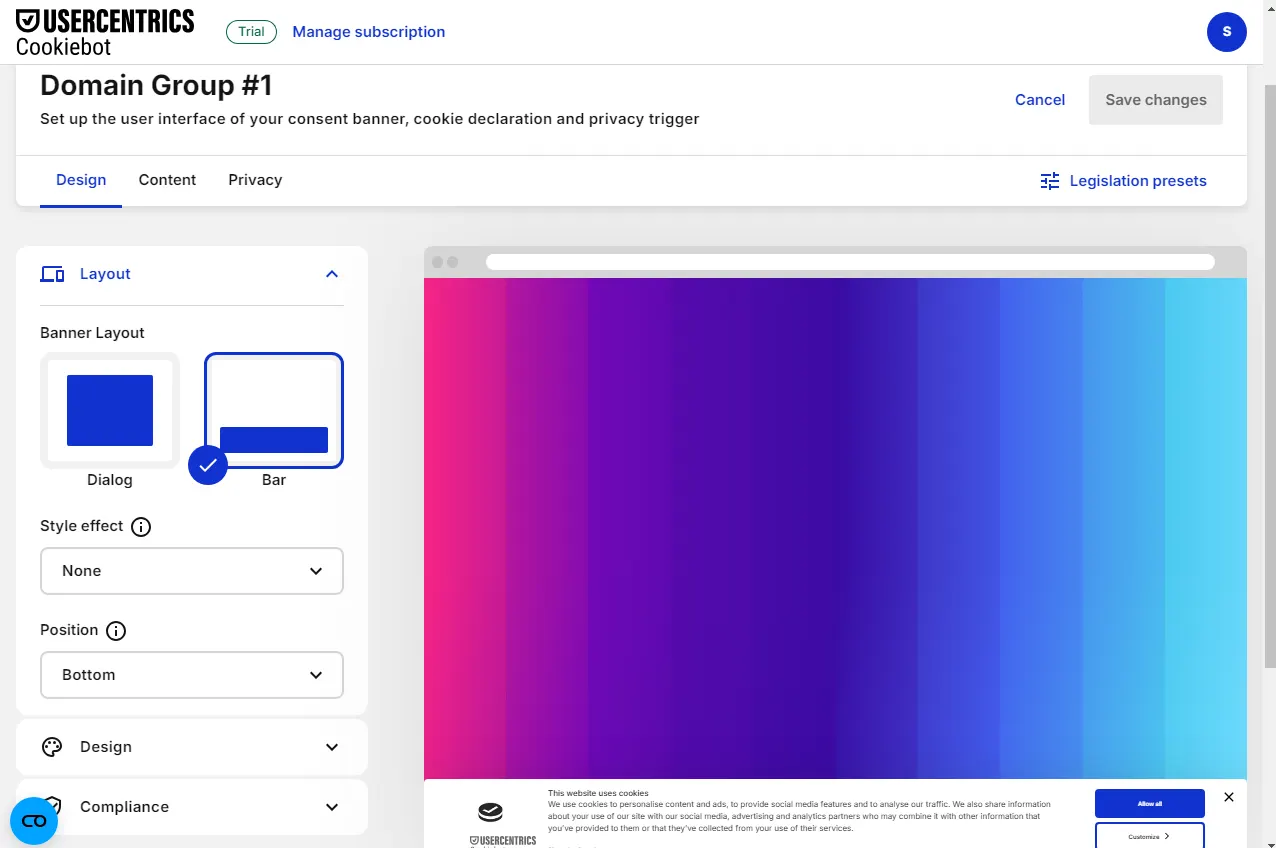Image resolution: width=1276 pixels, height=848 pixels.
Task: Click the Style effect info icon
Action: coord(141,527)
